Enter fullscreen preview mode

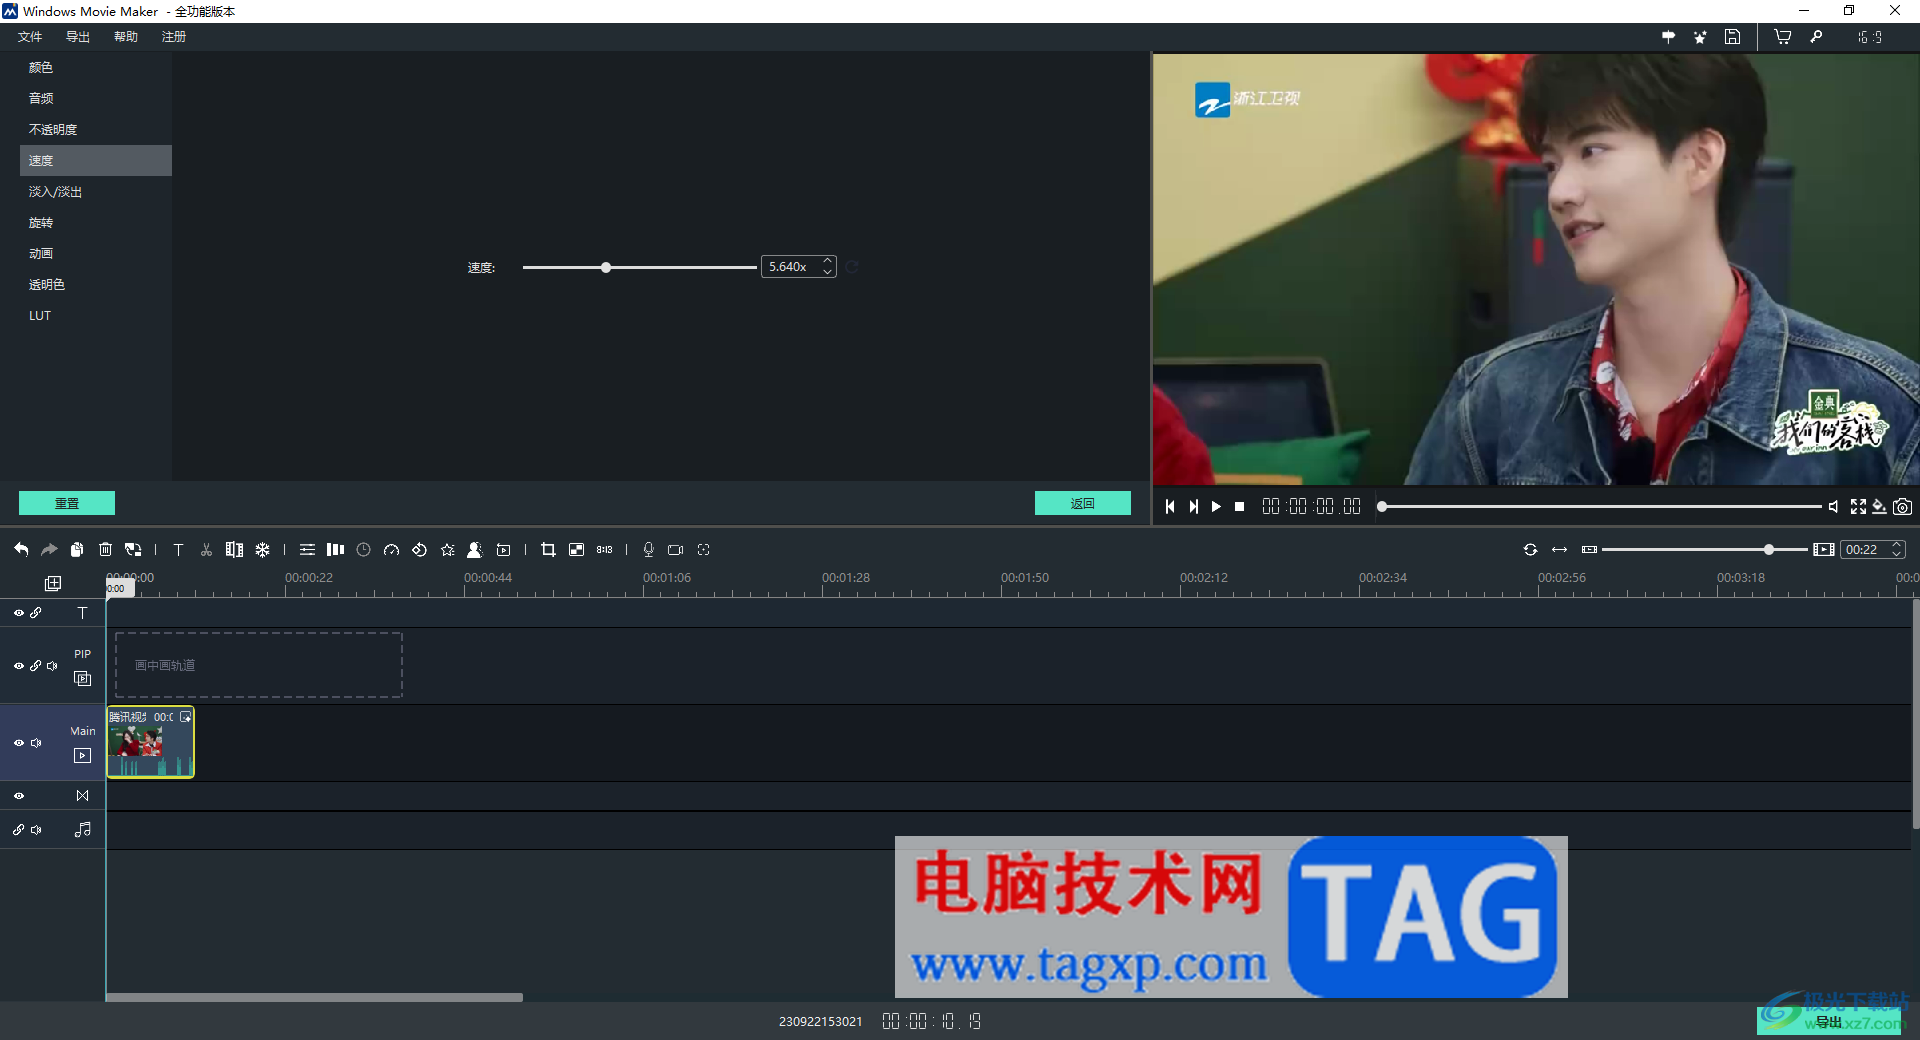[x=1858, y=507]
